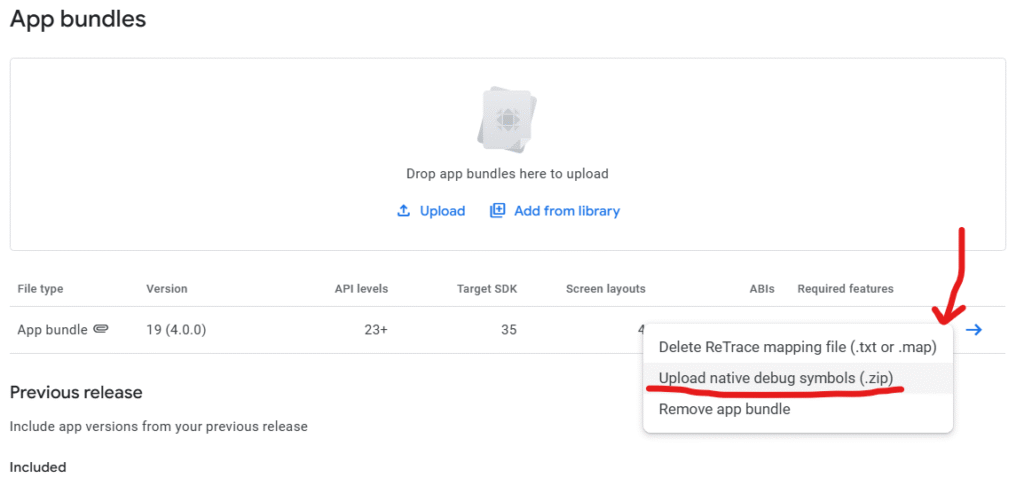Click the Required features column header
Image resolution: width=1024 pixels, height=486 pixels.
coord(845,289)
